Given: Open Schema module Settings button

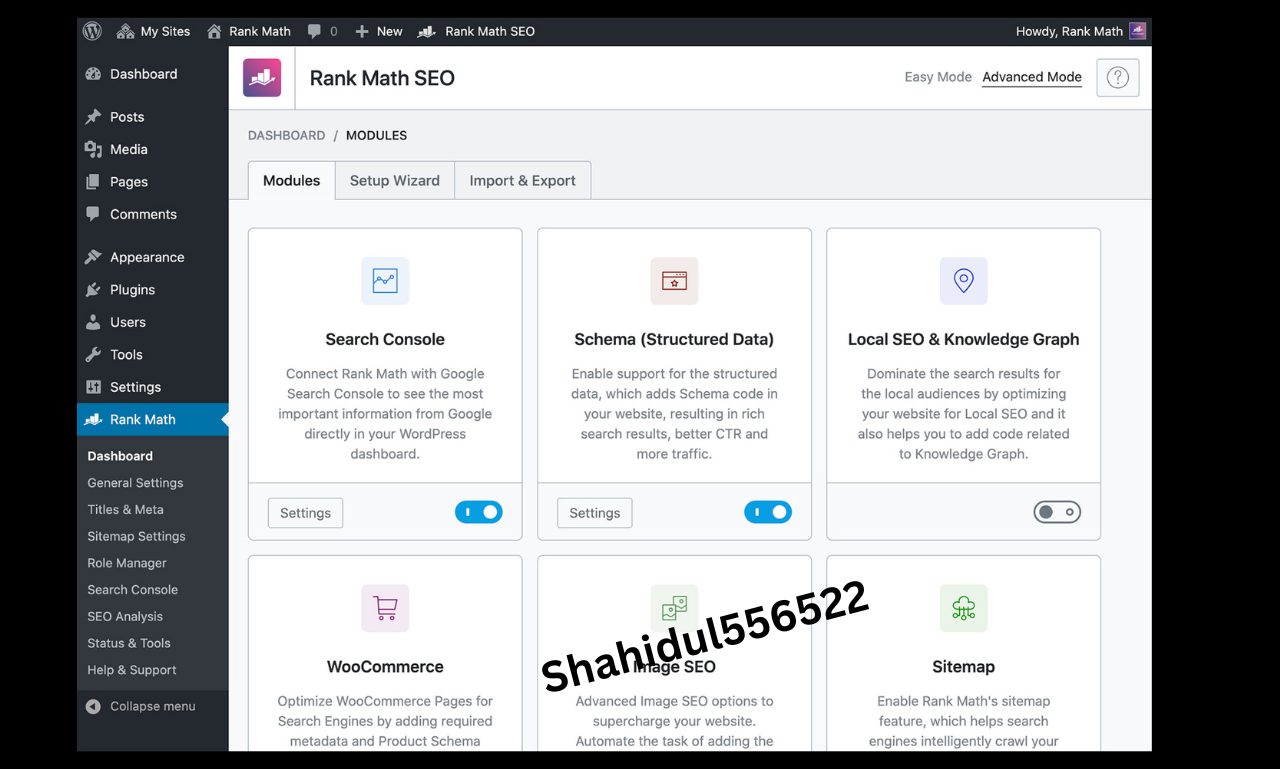Looking at the screenshot, I should [x=595, y=513].
